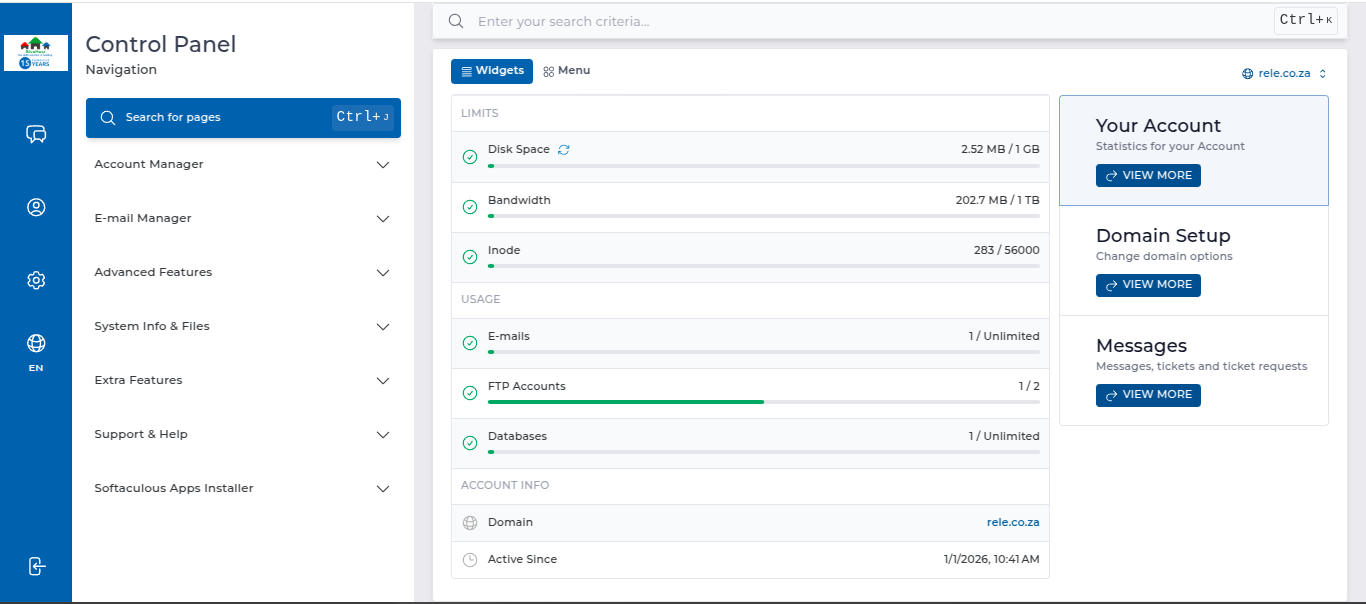Click the logout icon at sidebar bottom

pyautogui.click(x=36, y=566)
